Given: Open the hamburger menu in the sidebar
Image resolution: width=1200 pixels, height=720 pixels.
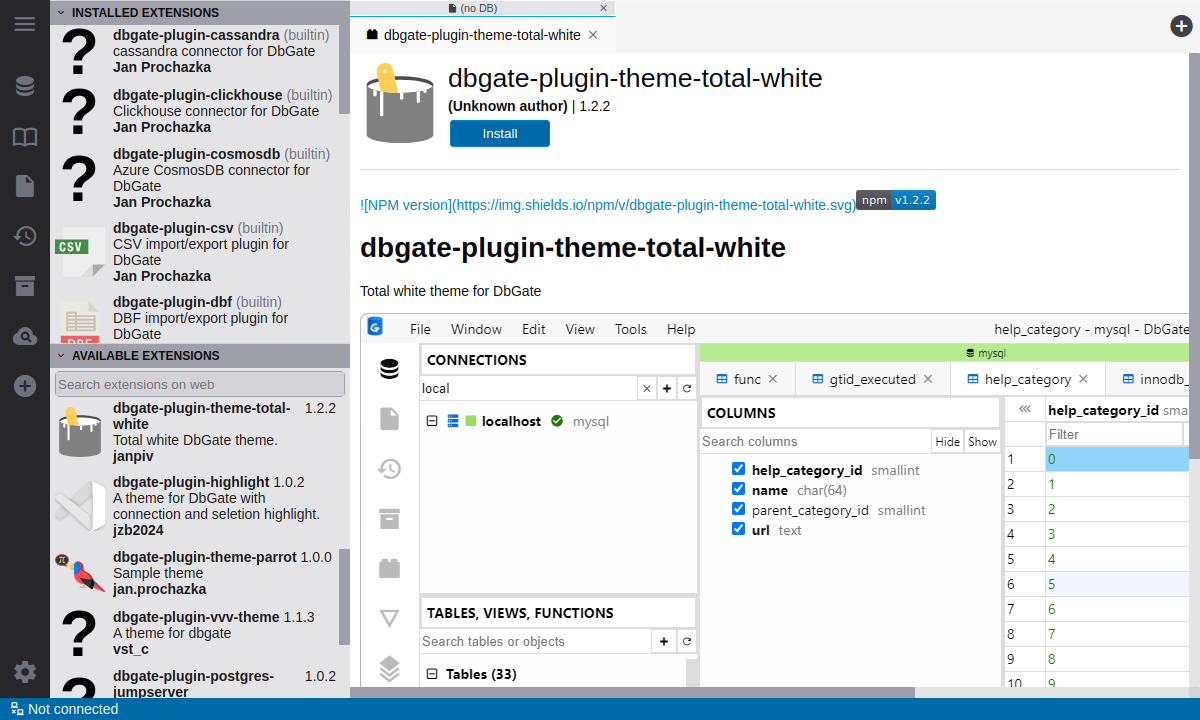Looking at the screenshot, I should point(25,24).
